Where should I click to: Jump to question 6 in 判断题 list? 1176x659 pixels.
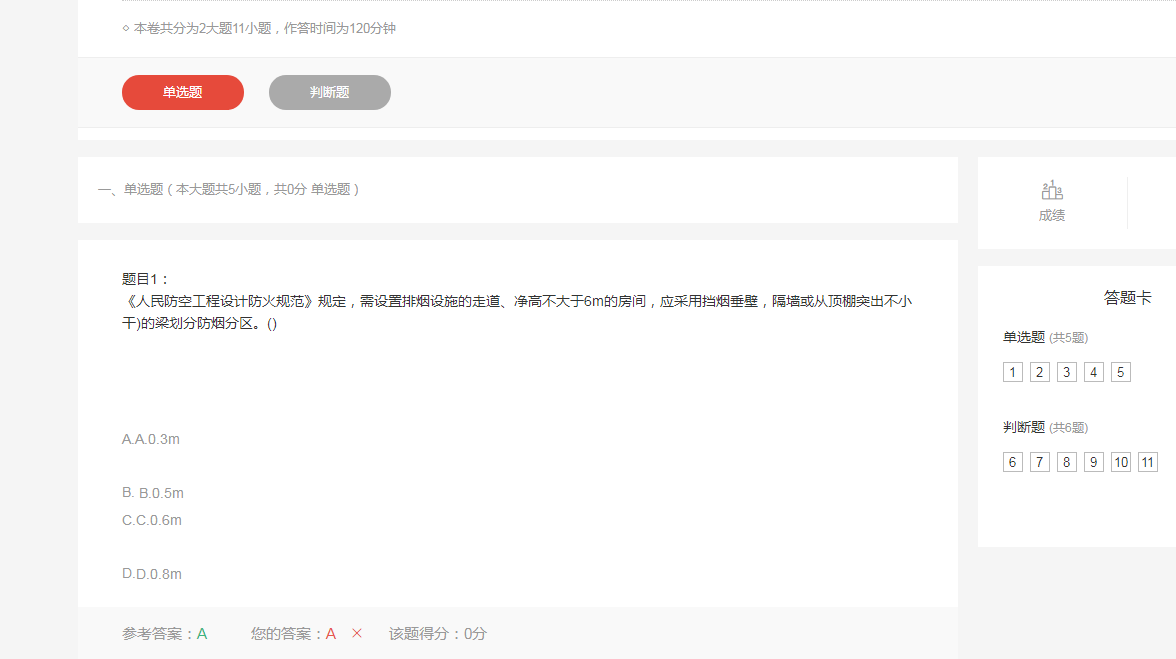(x=1013, y=462)
